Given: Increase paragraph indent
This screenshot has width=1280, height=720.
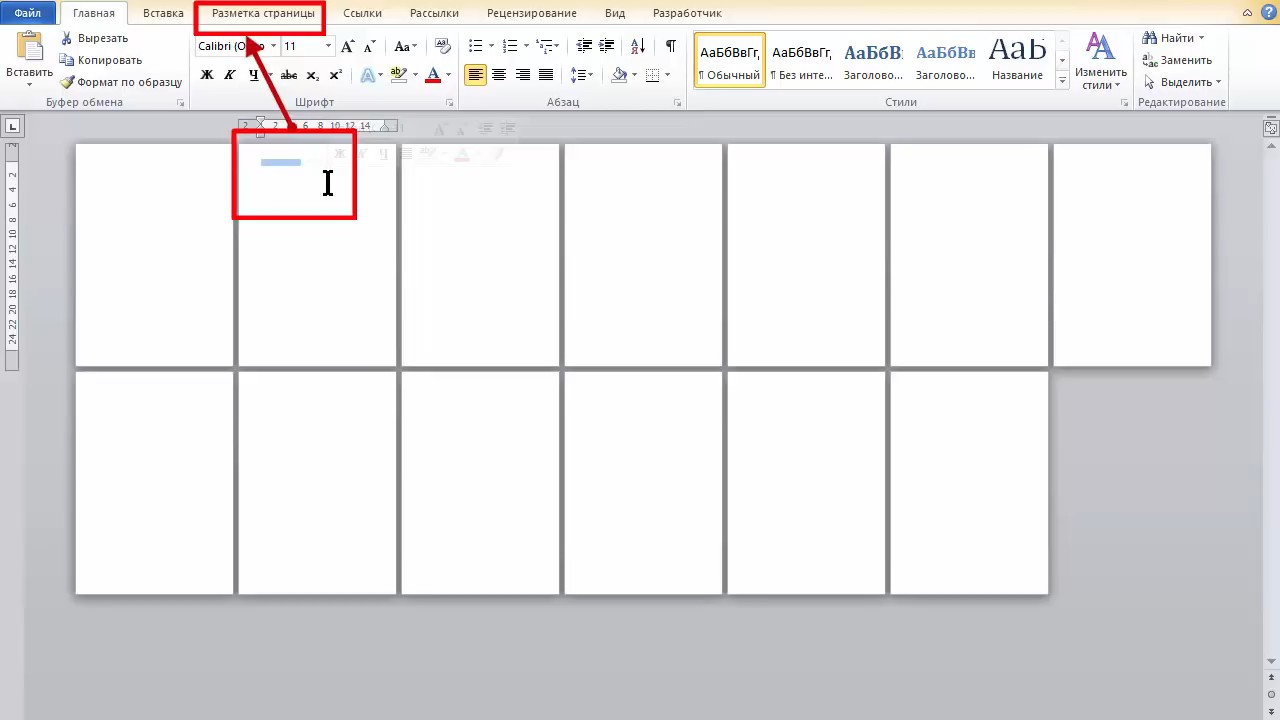Looking at the screenshot, I should pos(607,46).
